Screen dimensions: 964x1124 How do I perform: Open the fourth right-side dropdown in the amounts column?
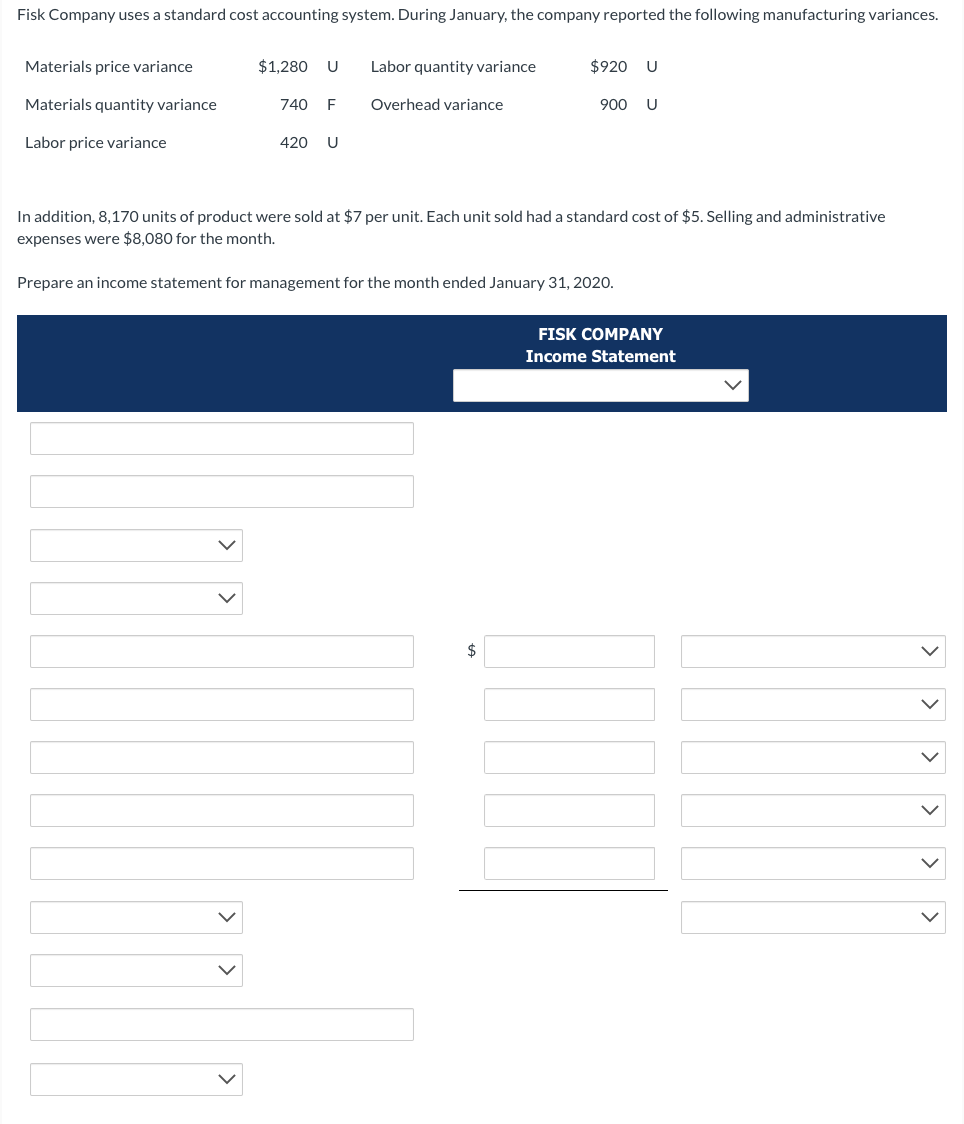click(x=813, y=810)
